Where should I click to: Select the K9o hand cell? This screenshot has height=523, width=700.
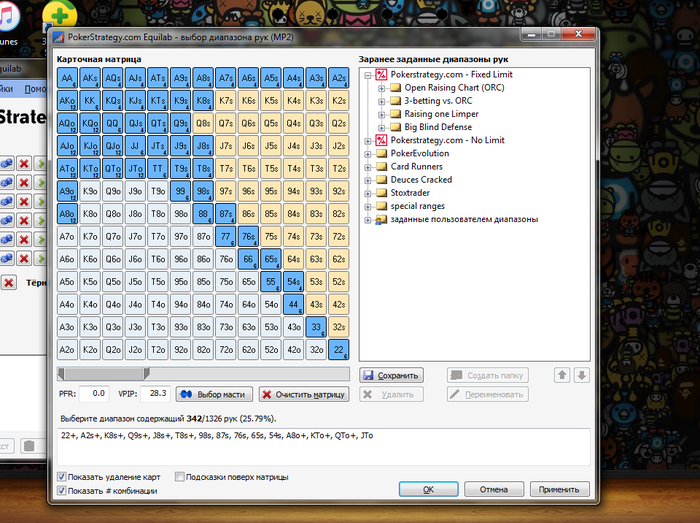(90, 191)
